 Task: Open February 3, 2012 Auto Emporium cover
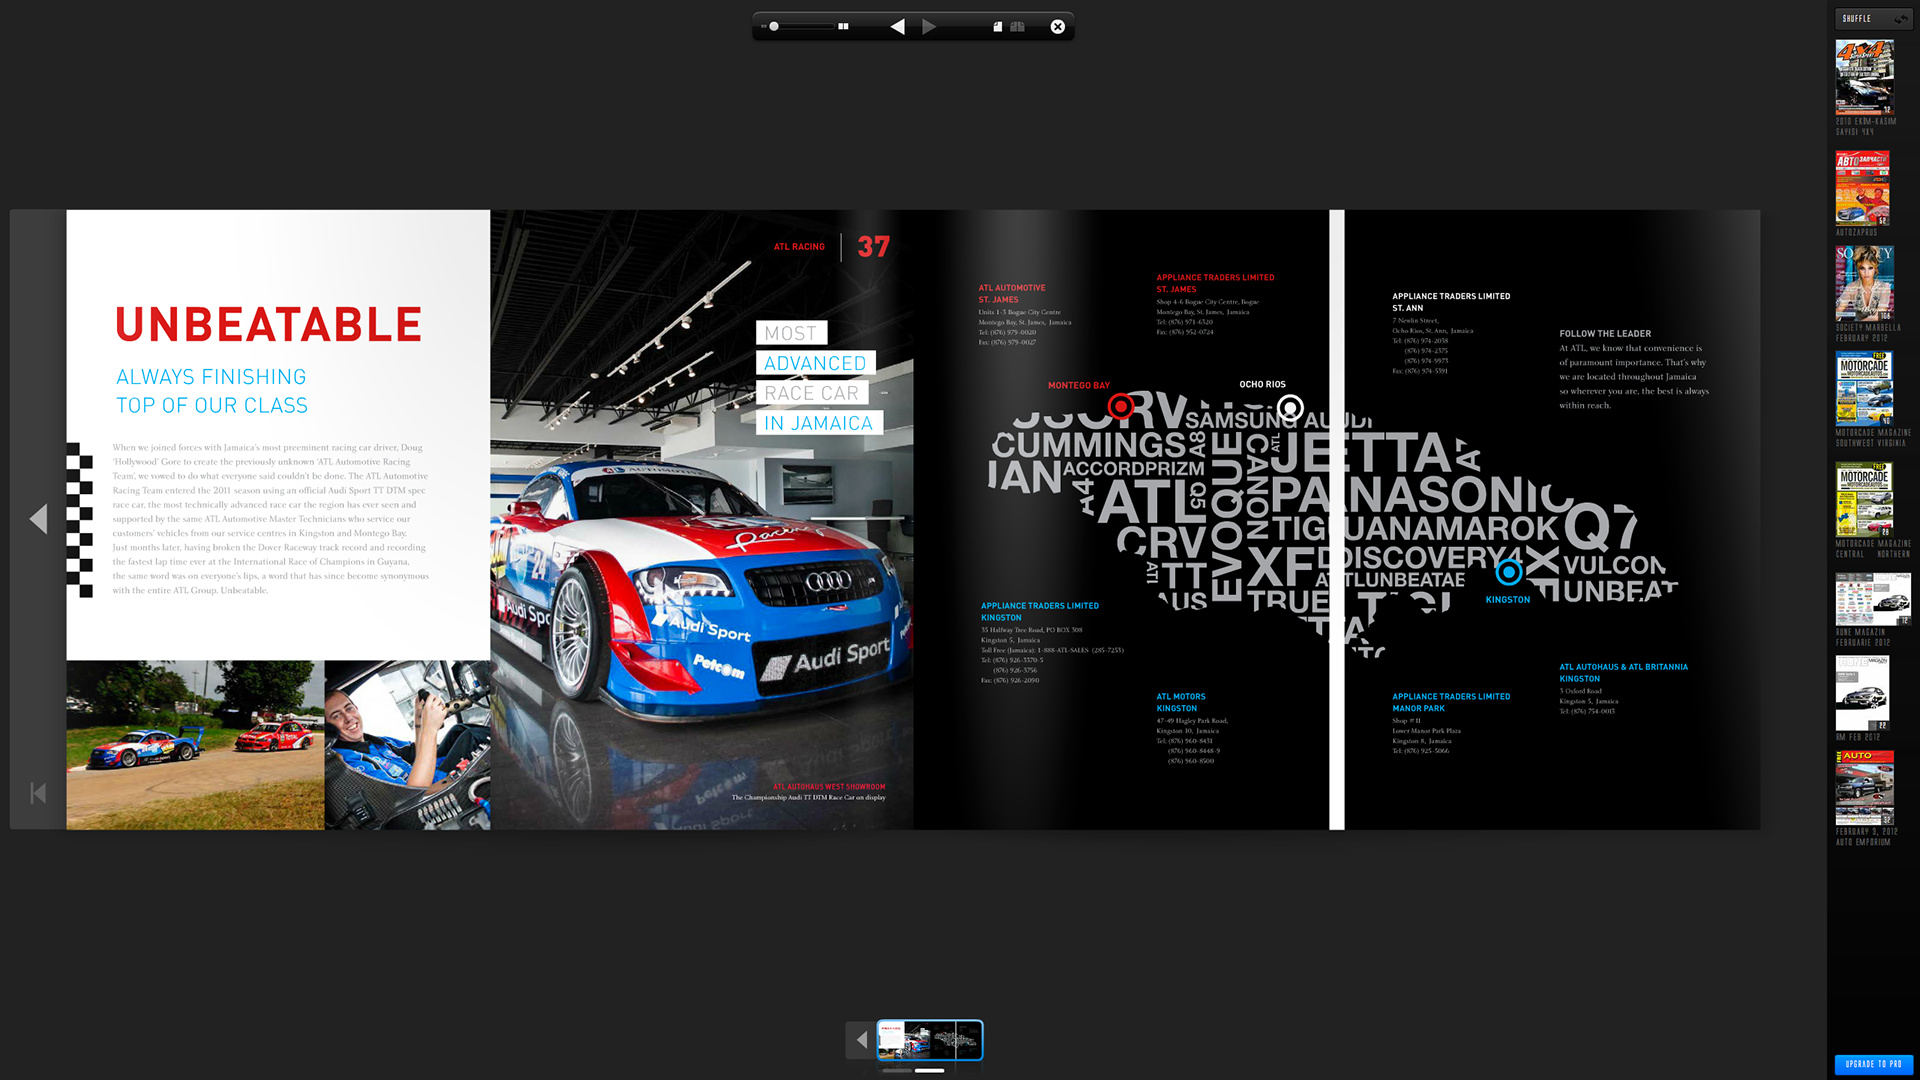1864,788
